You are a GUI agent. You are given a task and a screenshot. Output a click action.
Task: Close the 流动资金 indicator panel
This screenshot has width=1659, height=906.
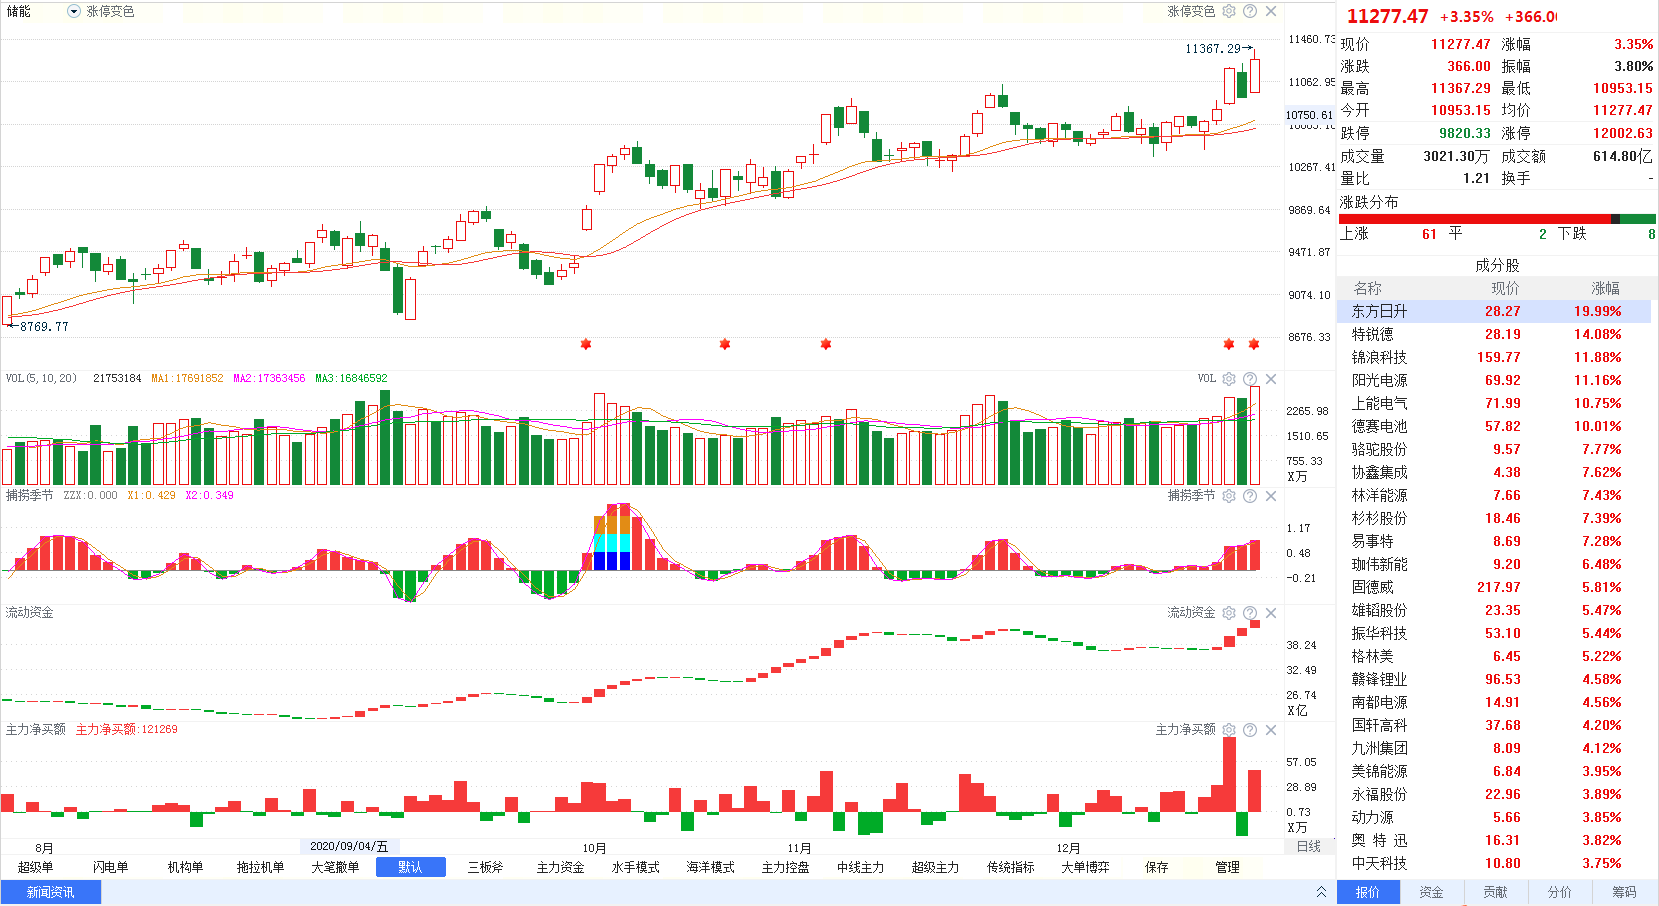[1271, 613]
